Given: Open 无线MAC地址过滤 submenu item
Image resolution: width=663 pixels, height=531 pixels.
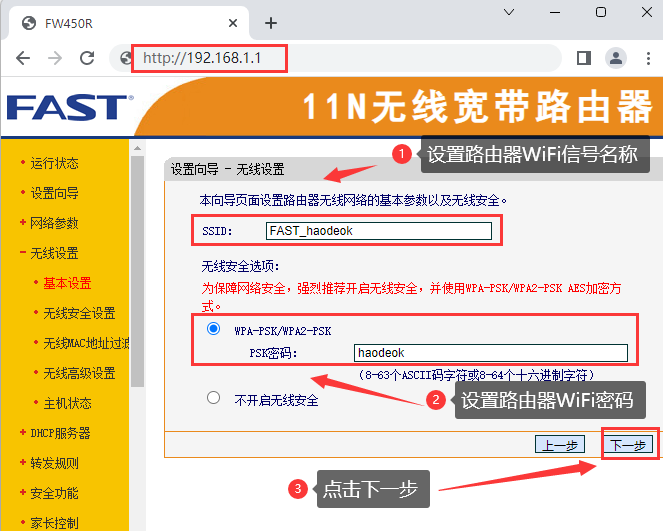Looking at the screenshot, I should (86, 343).
